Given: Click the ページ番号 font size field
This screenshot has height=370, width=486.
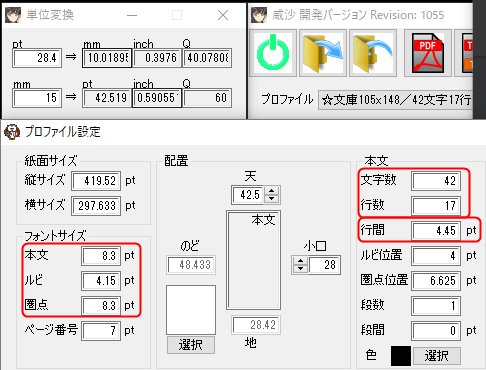Looking at the screenshot, I should coord(101,331).
